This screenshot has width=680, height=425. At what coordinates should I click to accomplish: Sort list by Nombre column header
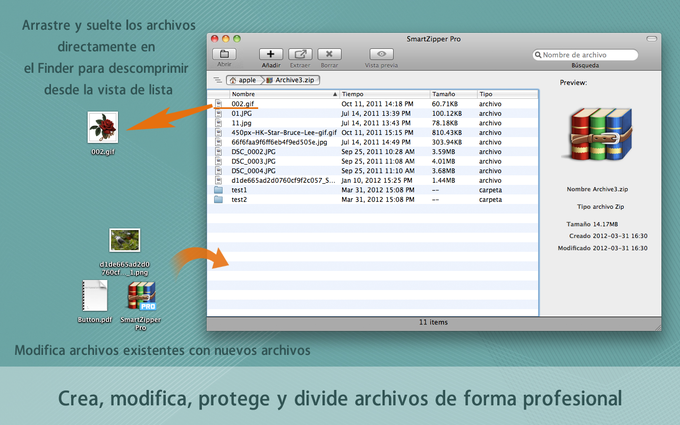(284, 94)
